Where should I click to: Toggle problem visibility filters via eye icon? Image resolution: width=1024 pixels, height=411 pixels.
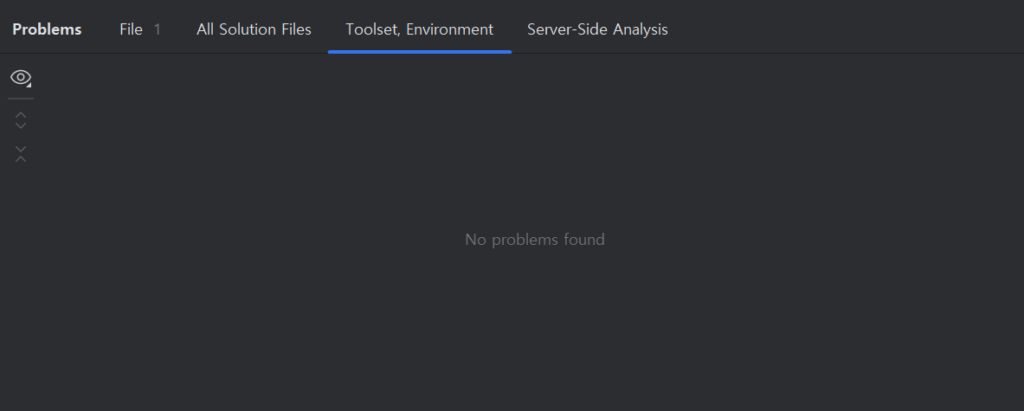point(21,78)
